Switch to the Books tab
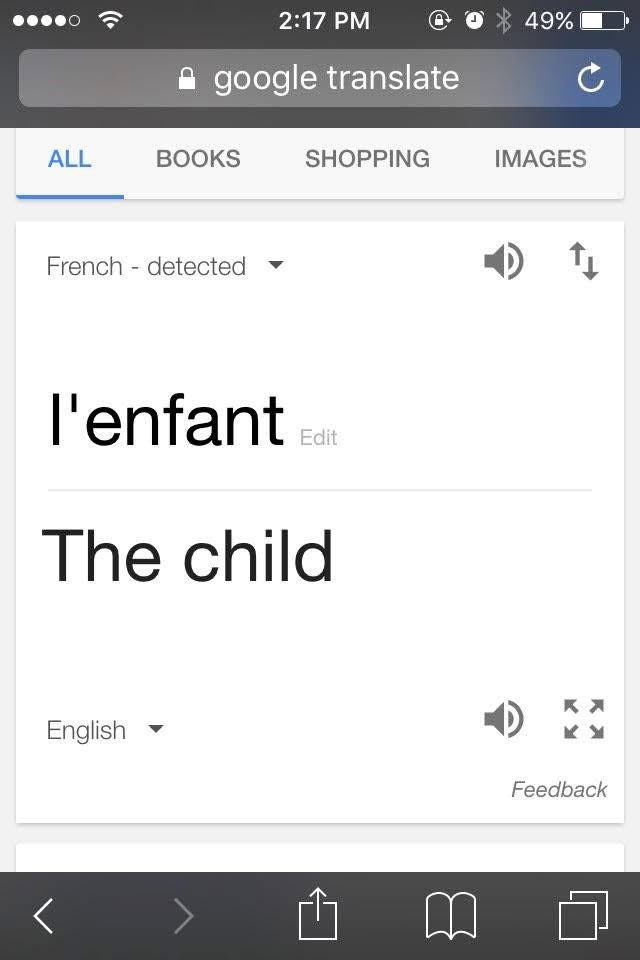The width and height of the screenshot is (640, 960). (198, 159)
